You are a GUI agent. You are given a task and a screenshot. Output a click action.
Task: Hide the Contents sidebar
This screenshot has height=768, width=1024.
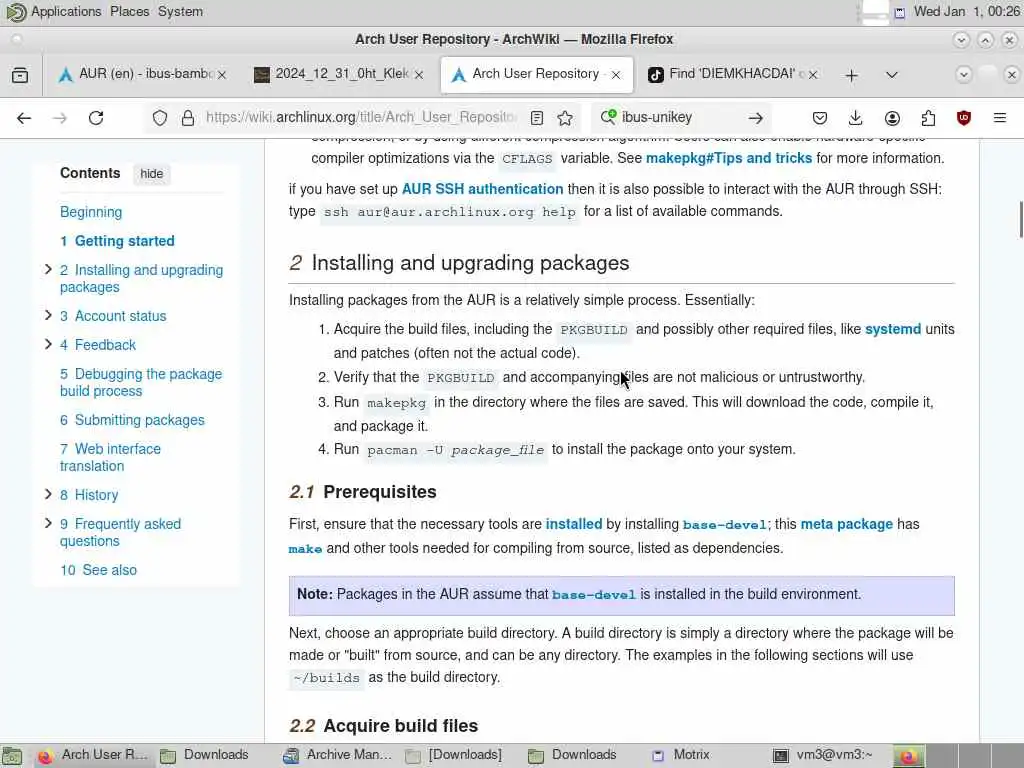pyautogui.click(x=152, y=174)
